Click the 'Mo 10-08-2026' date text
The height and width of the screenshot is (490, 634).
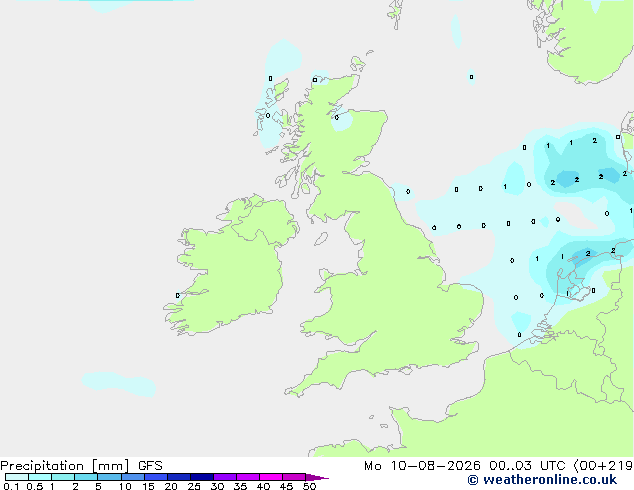[x=423, y=466]
